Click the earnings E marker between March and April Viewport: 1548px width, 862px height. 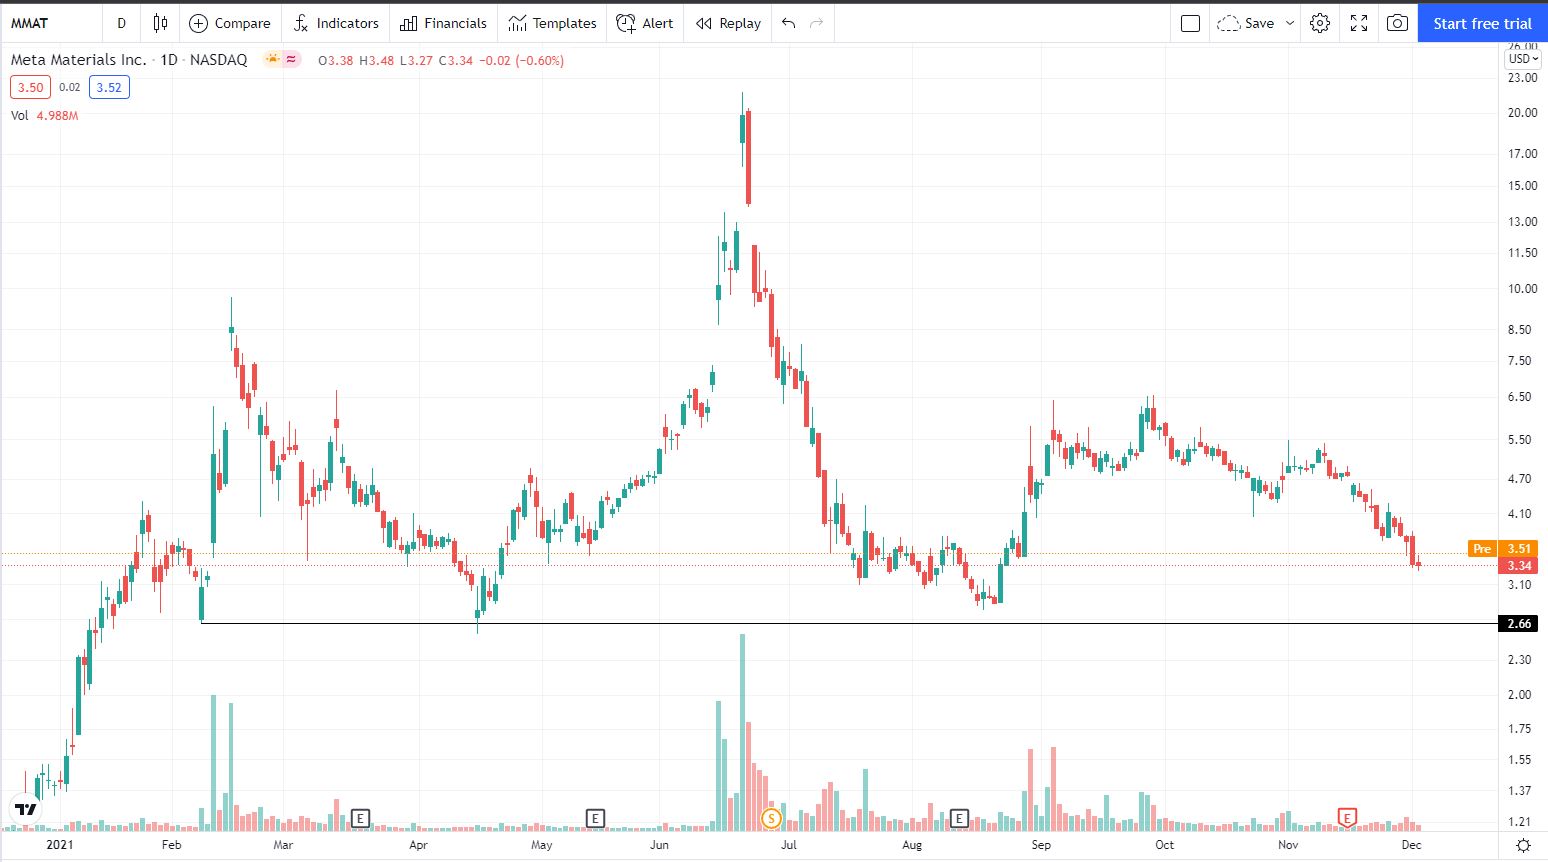coord(360,819)
